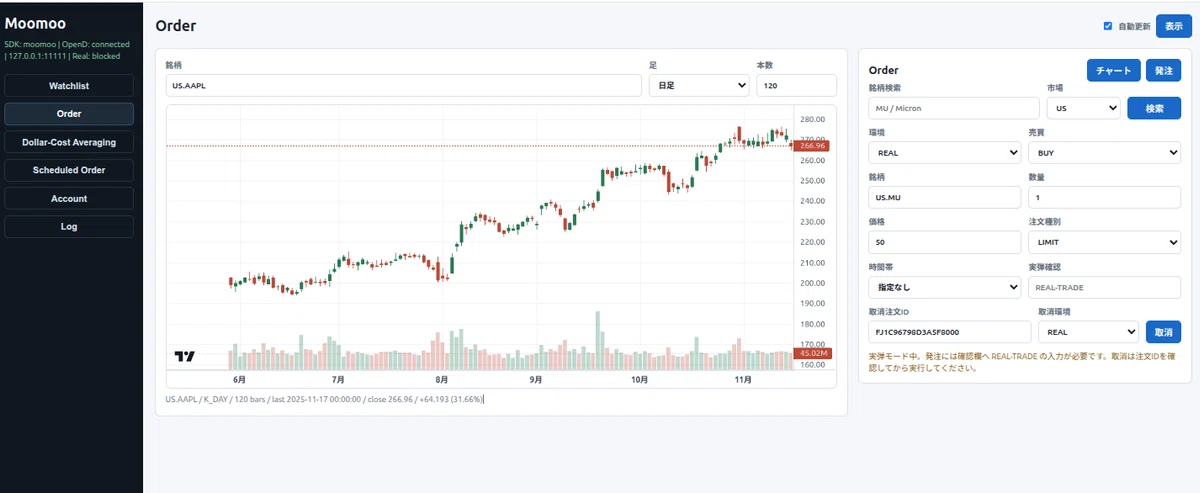The width and height of the screenshot is (1200, 493).
Task: Open the 注文種別 dropdown showing LIMIT
Action: 1104,242
